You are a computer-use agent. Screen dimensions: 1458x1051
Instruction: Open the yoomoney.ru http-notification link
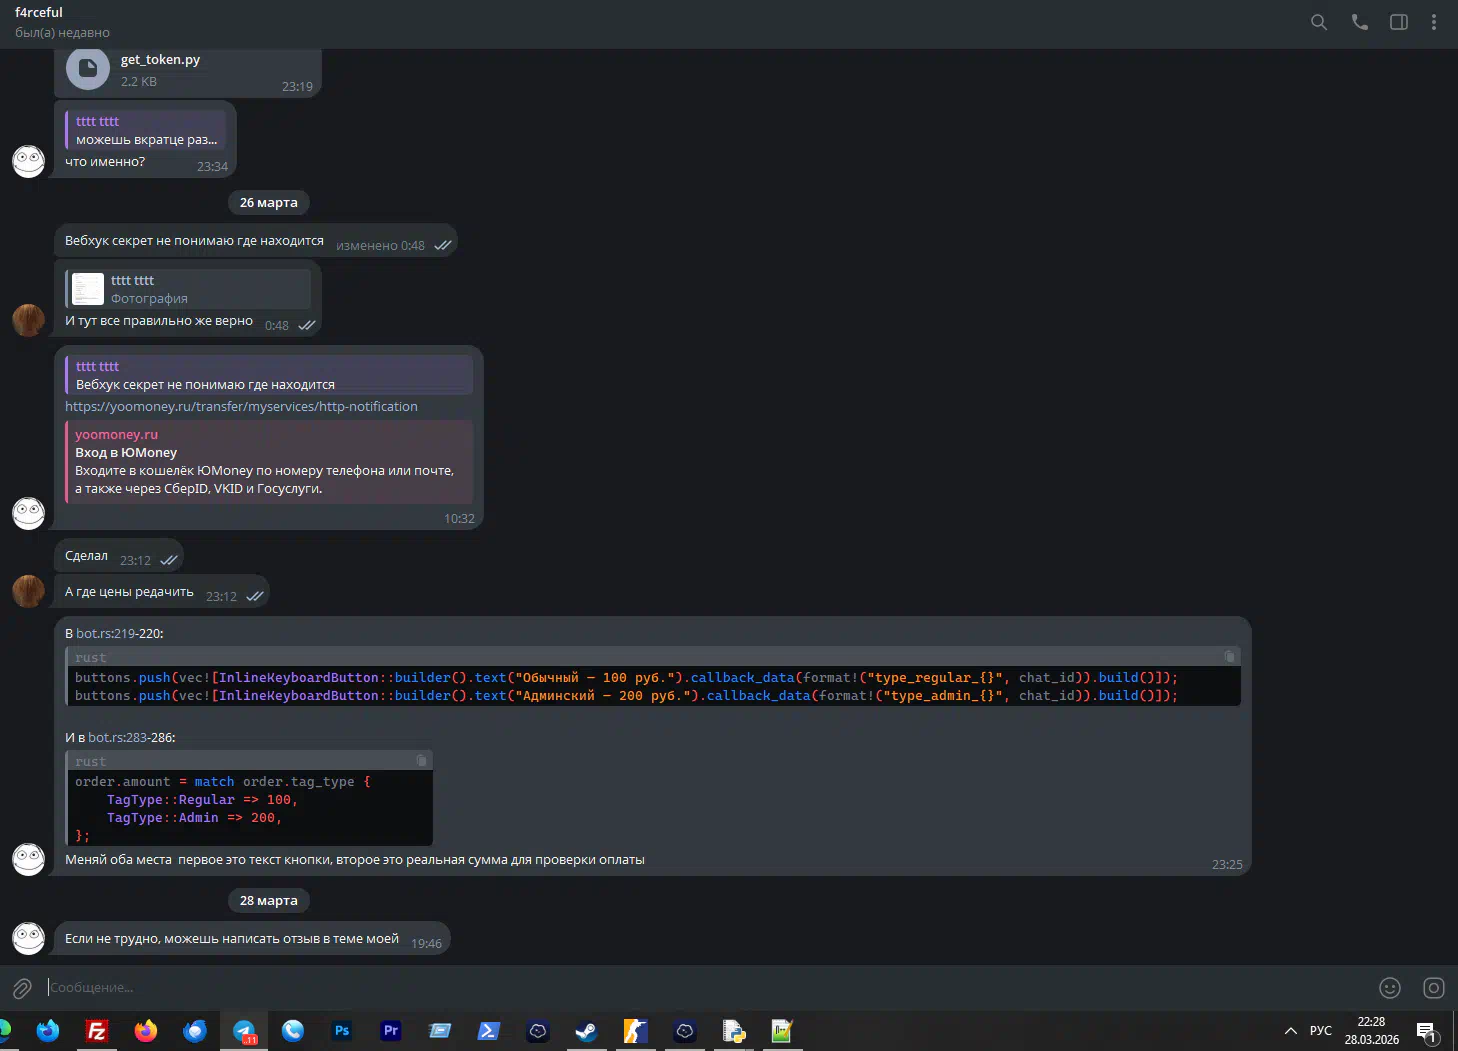click(x=241, y=406)
